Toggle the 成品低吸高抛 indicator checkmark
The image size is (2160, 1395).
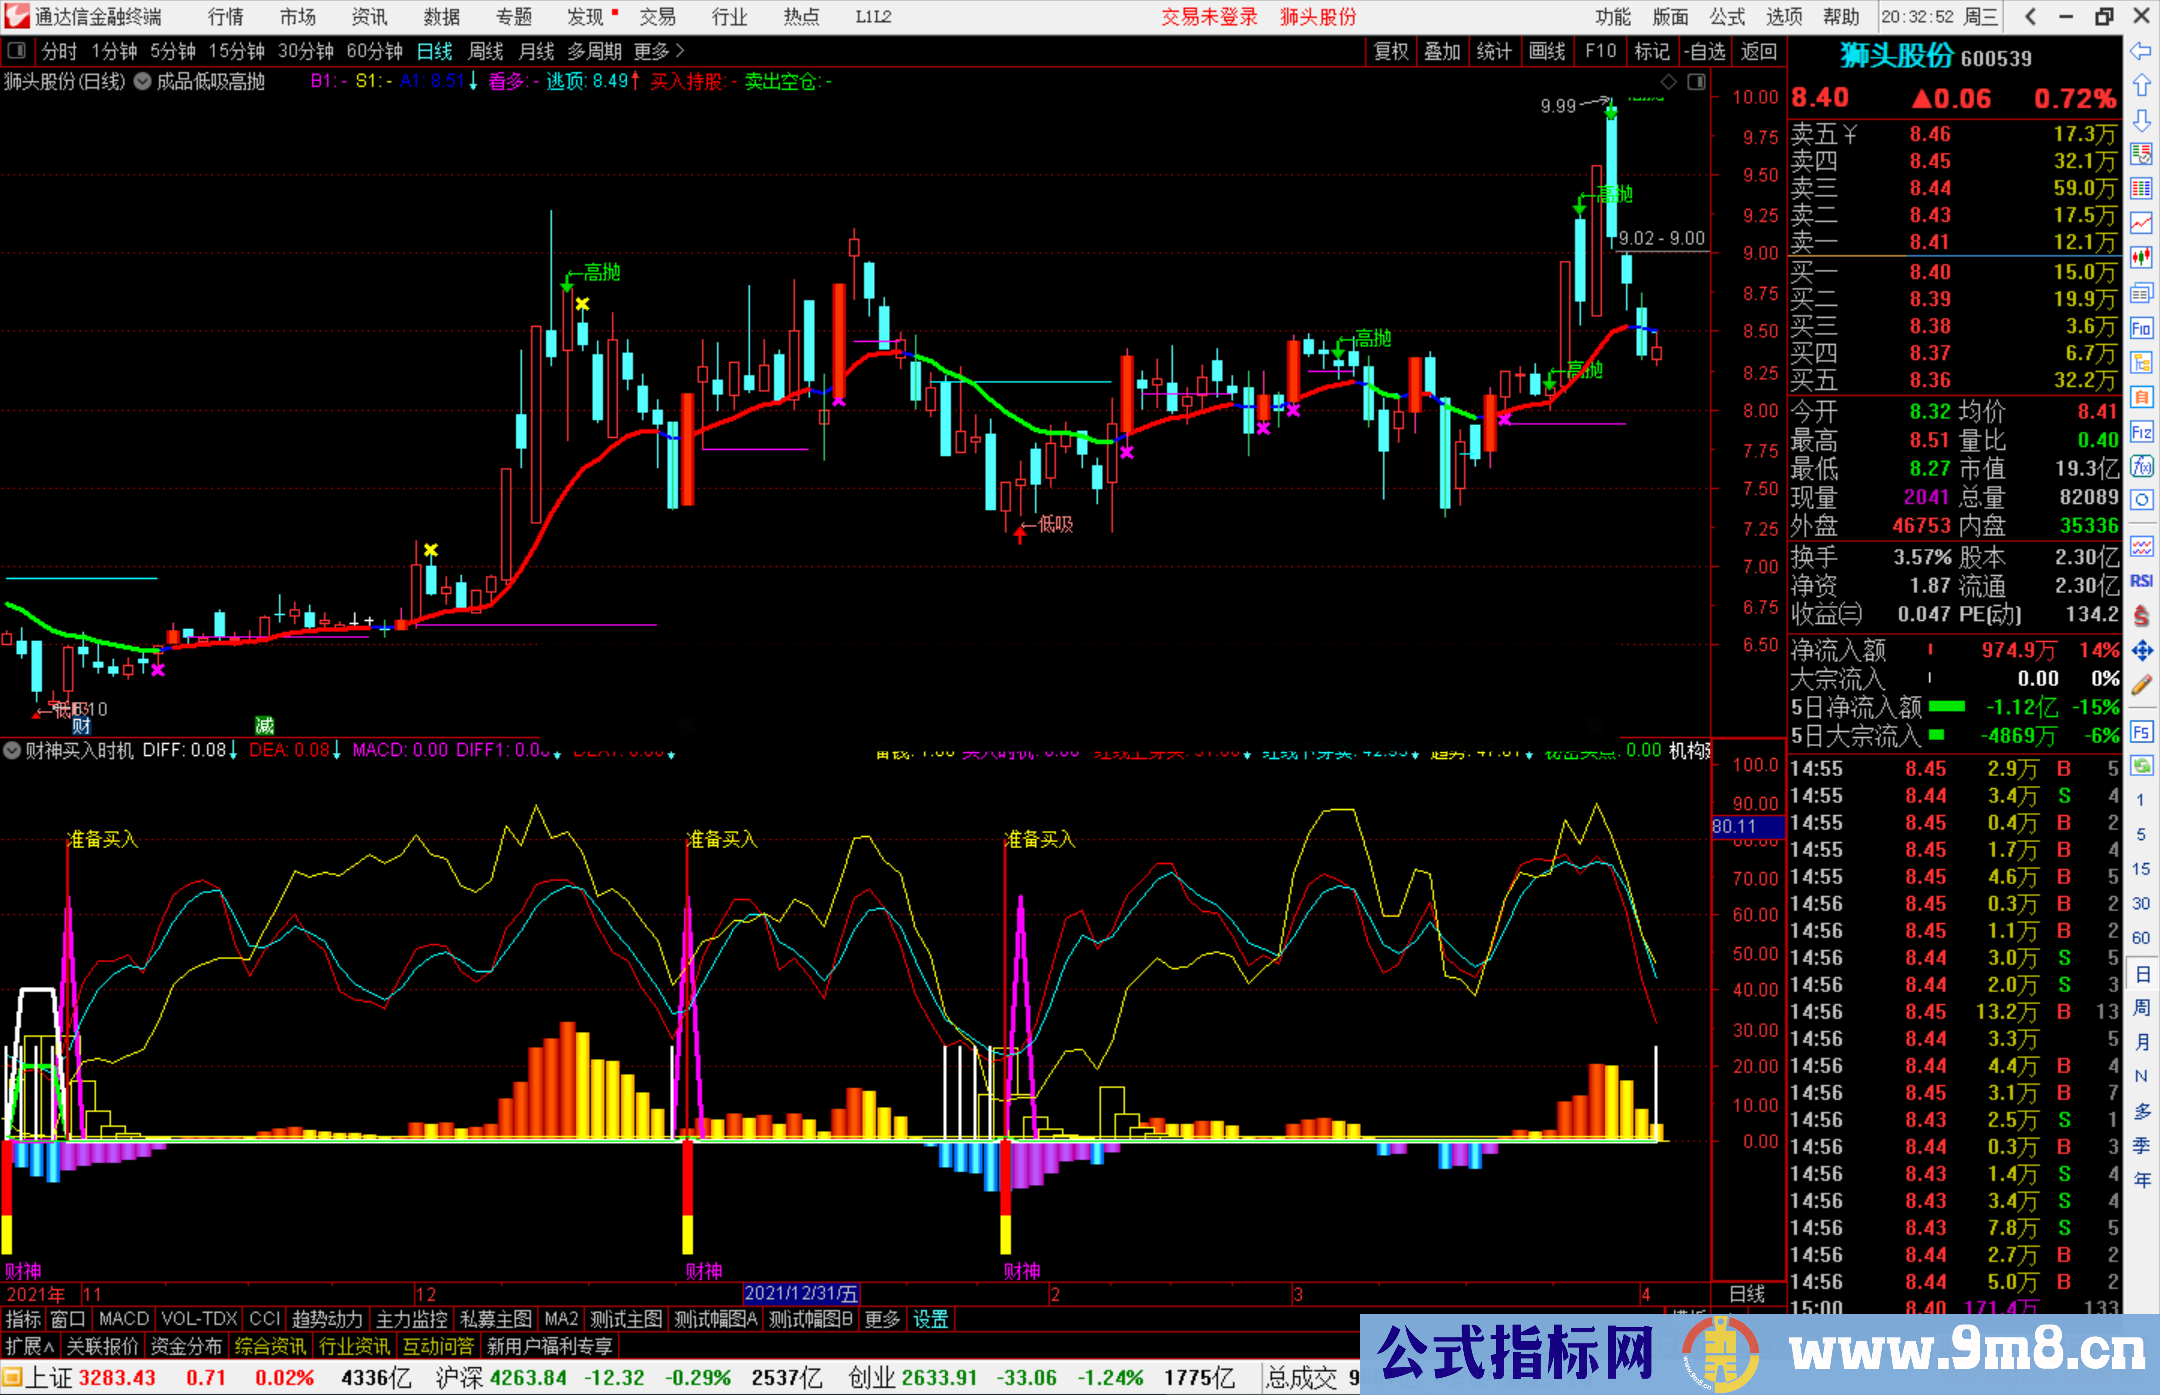coord(143,82)
